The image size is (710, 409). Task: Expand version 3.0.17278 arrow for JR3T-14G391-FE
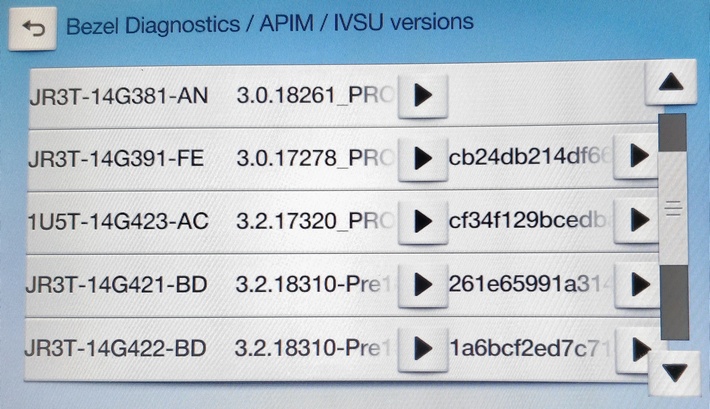pos(421,158)
